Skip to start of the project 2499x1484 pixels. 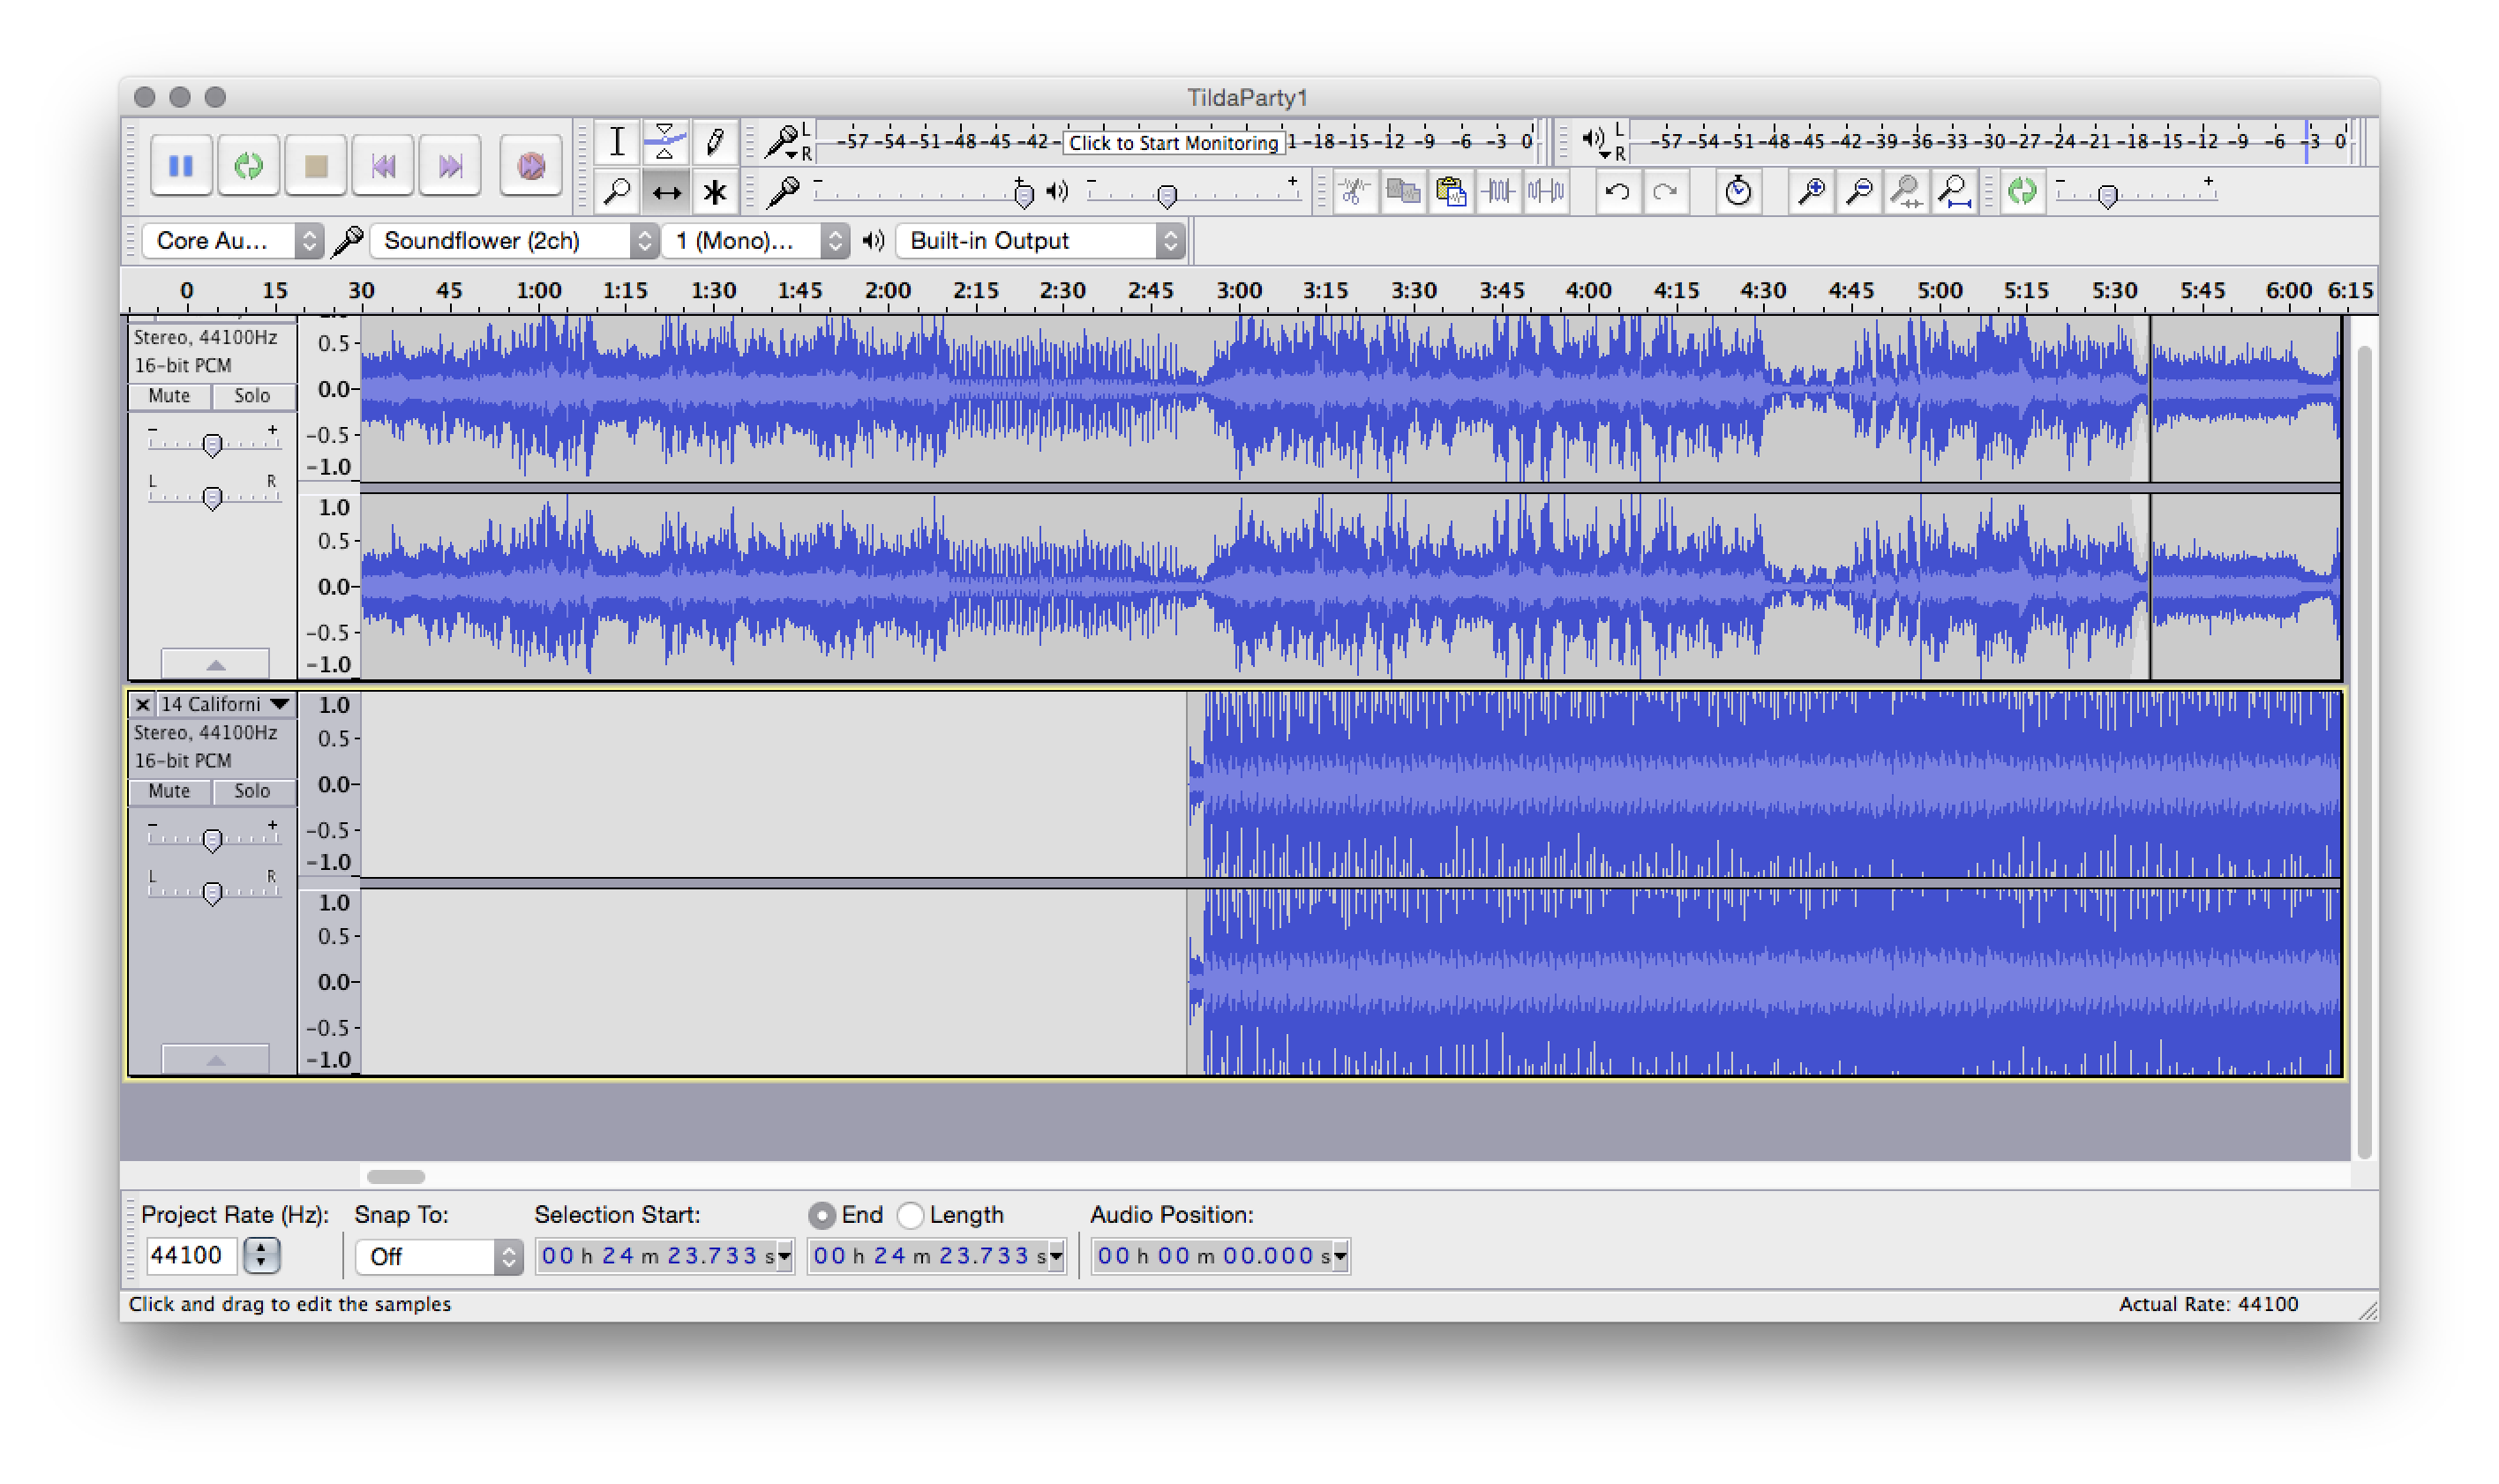pyautogui.click(x=383, y=165)
